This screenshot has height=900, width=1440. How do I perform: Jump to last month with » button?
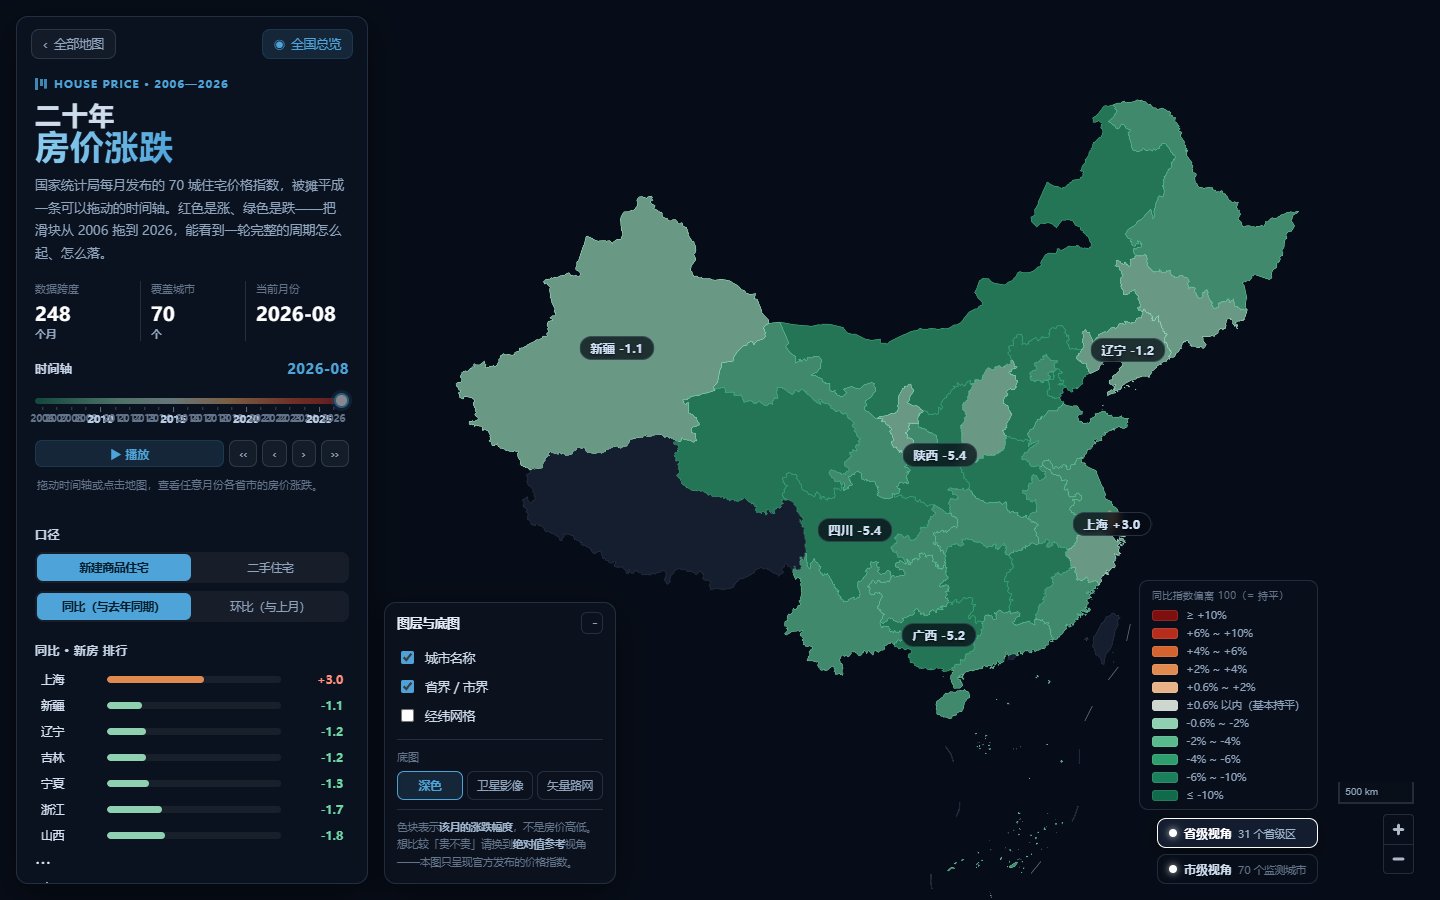pos(335,454)
